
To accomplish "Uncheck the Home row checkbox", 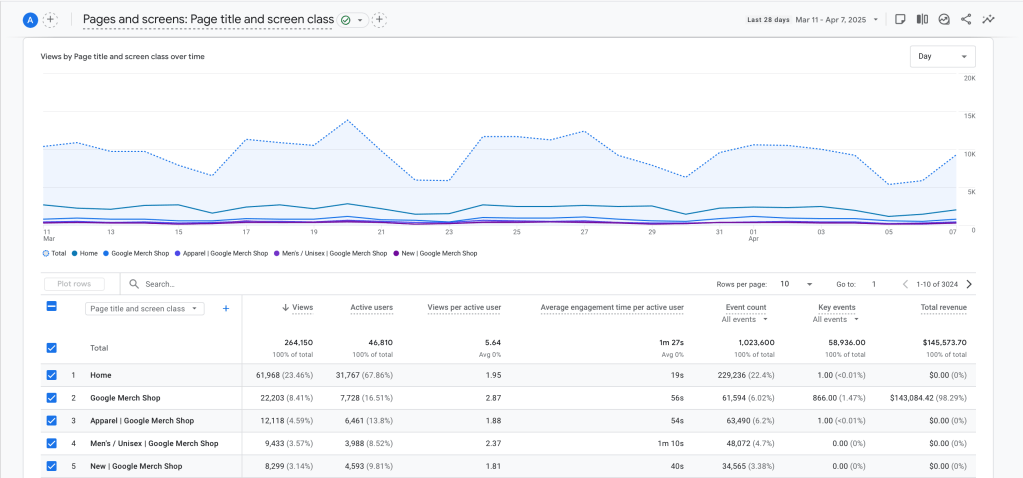I will pyautogui.click(x=52, y=375).
